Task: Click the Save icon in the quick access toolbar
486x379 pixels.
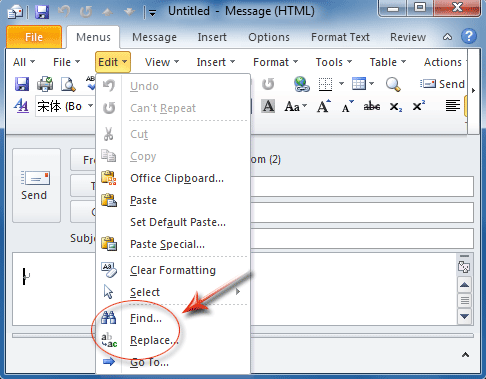Action: [x=42, y=12]
